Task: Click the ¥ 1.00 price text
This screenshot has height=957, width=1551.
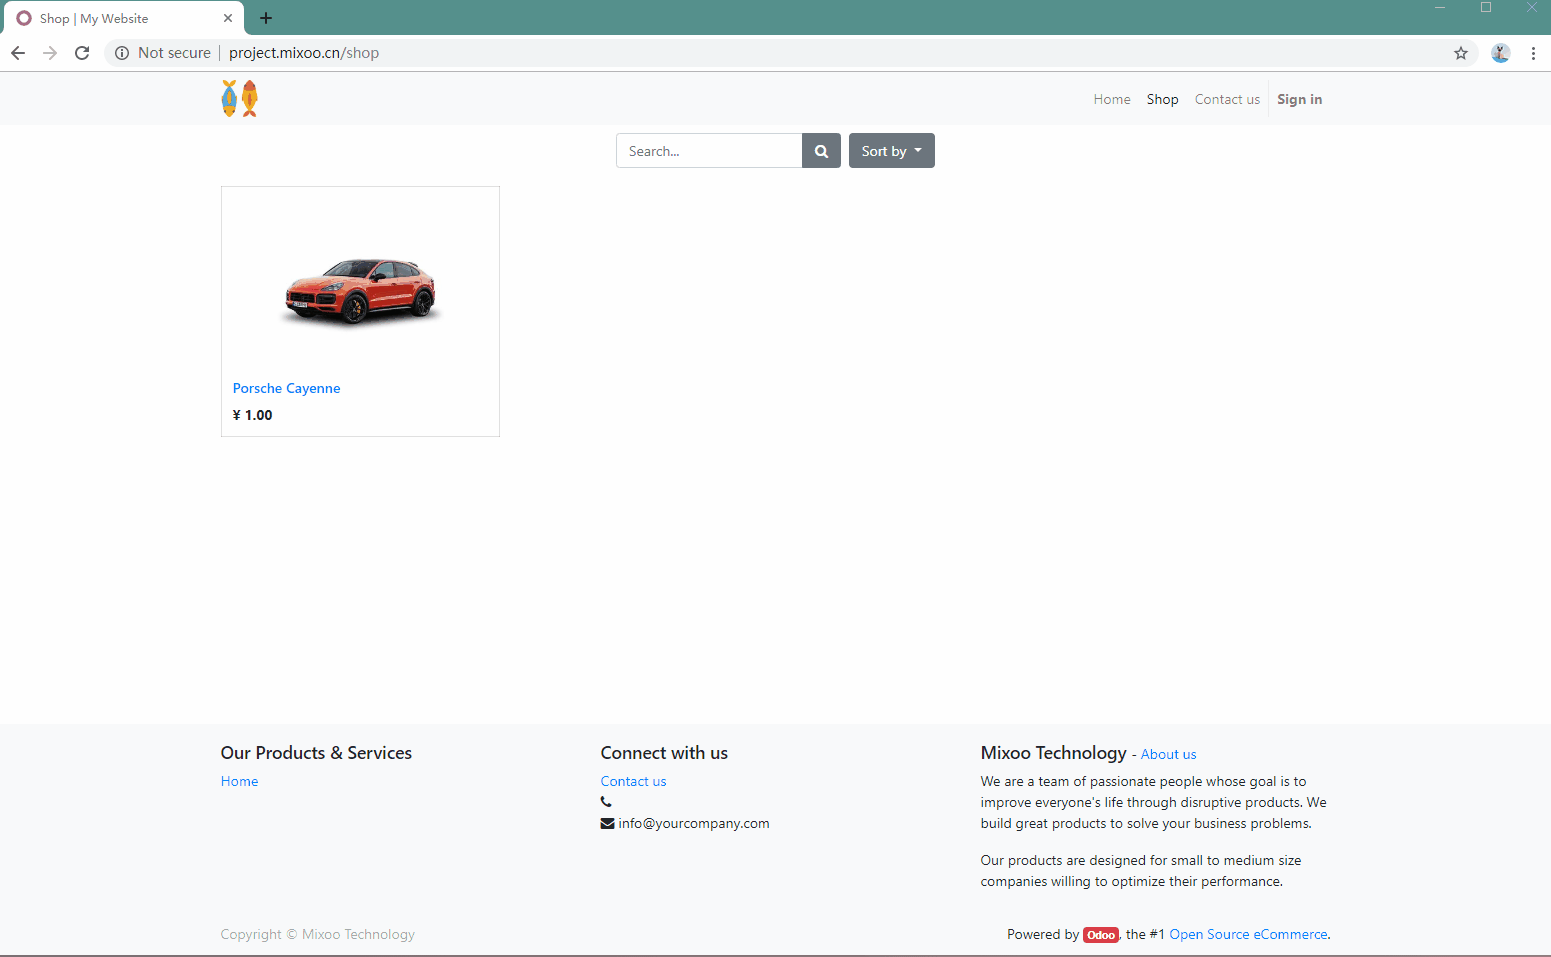Action: click(x=252, y=415)
